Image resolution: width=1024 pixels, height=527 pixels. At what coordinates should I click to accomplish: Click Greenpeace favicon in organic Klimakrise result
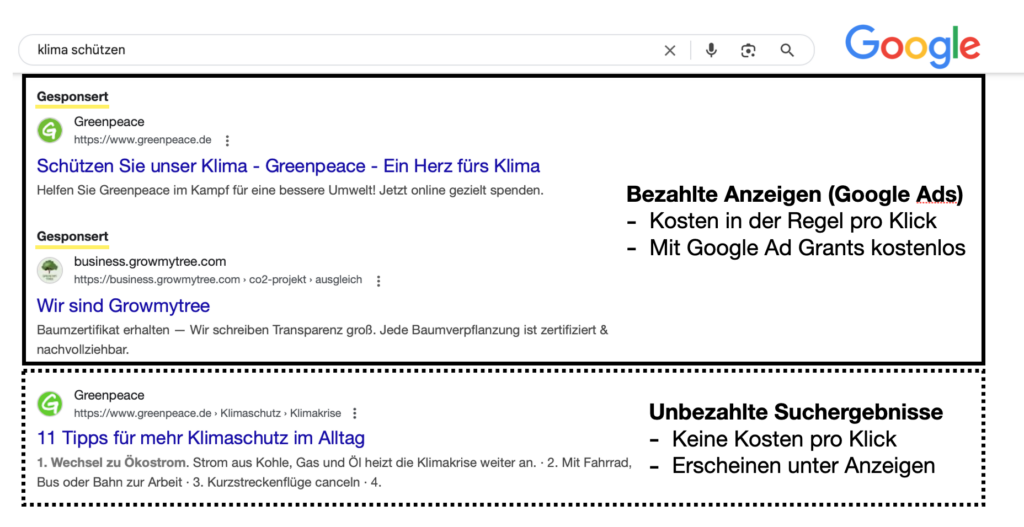[x=50, y=404]
